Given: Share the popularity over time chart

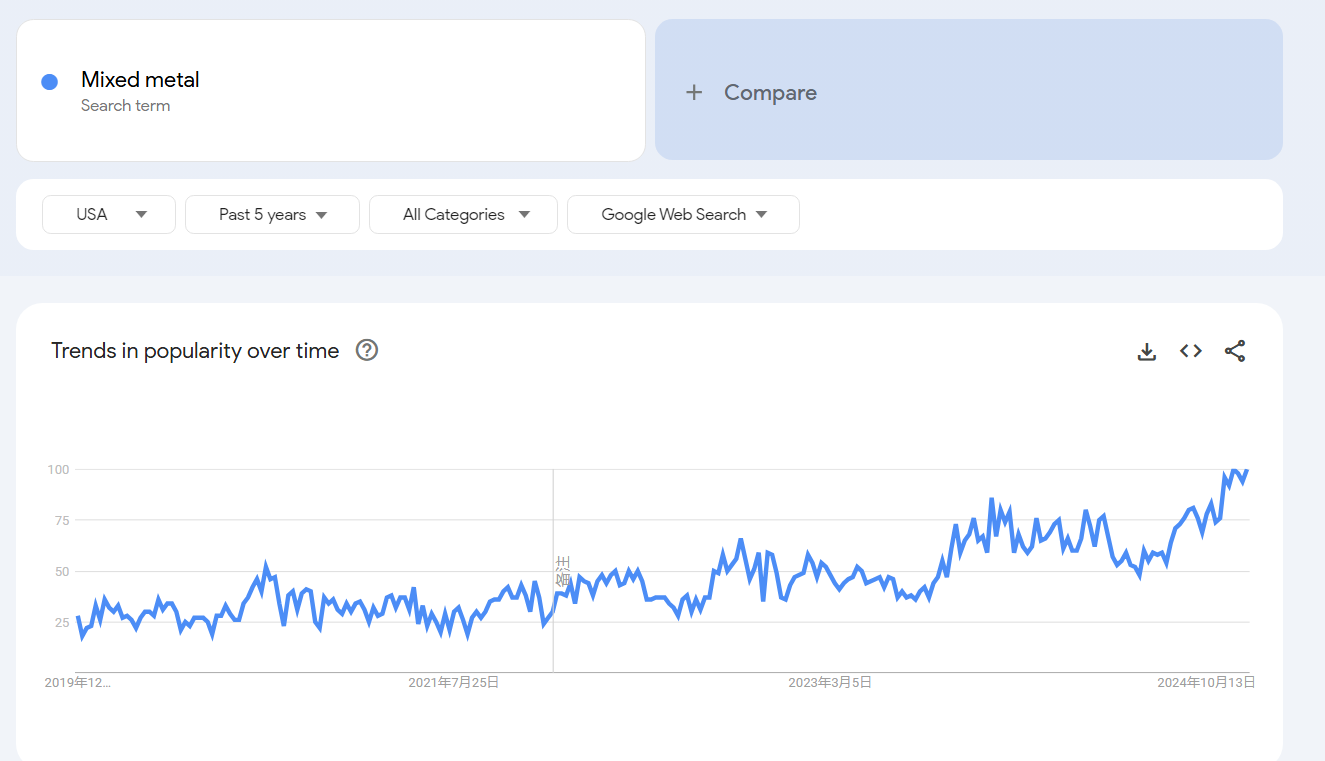Looking at the screenshot, I should pyautogui.click(x=1235, y=351).
